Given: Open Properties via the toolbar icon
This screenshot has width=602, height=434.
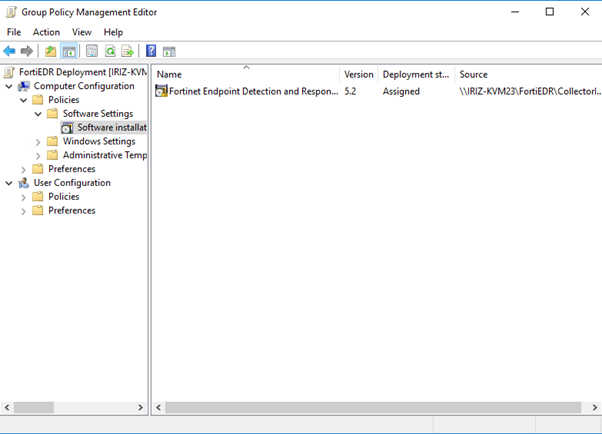Looking at the screenshot, I should coord(92,51).
